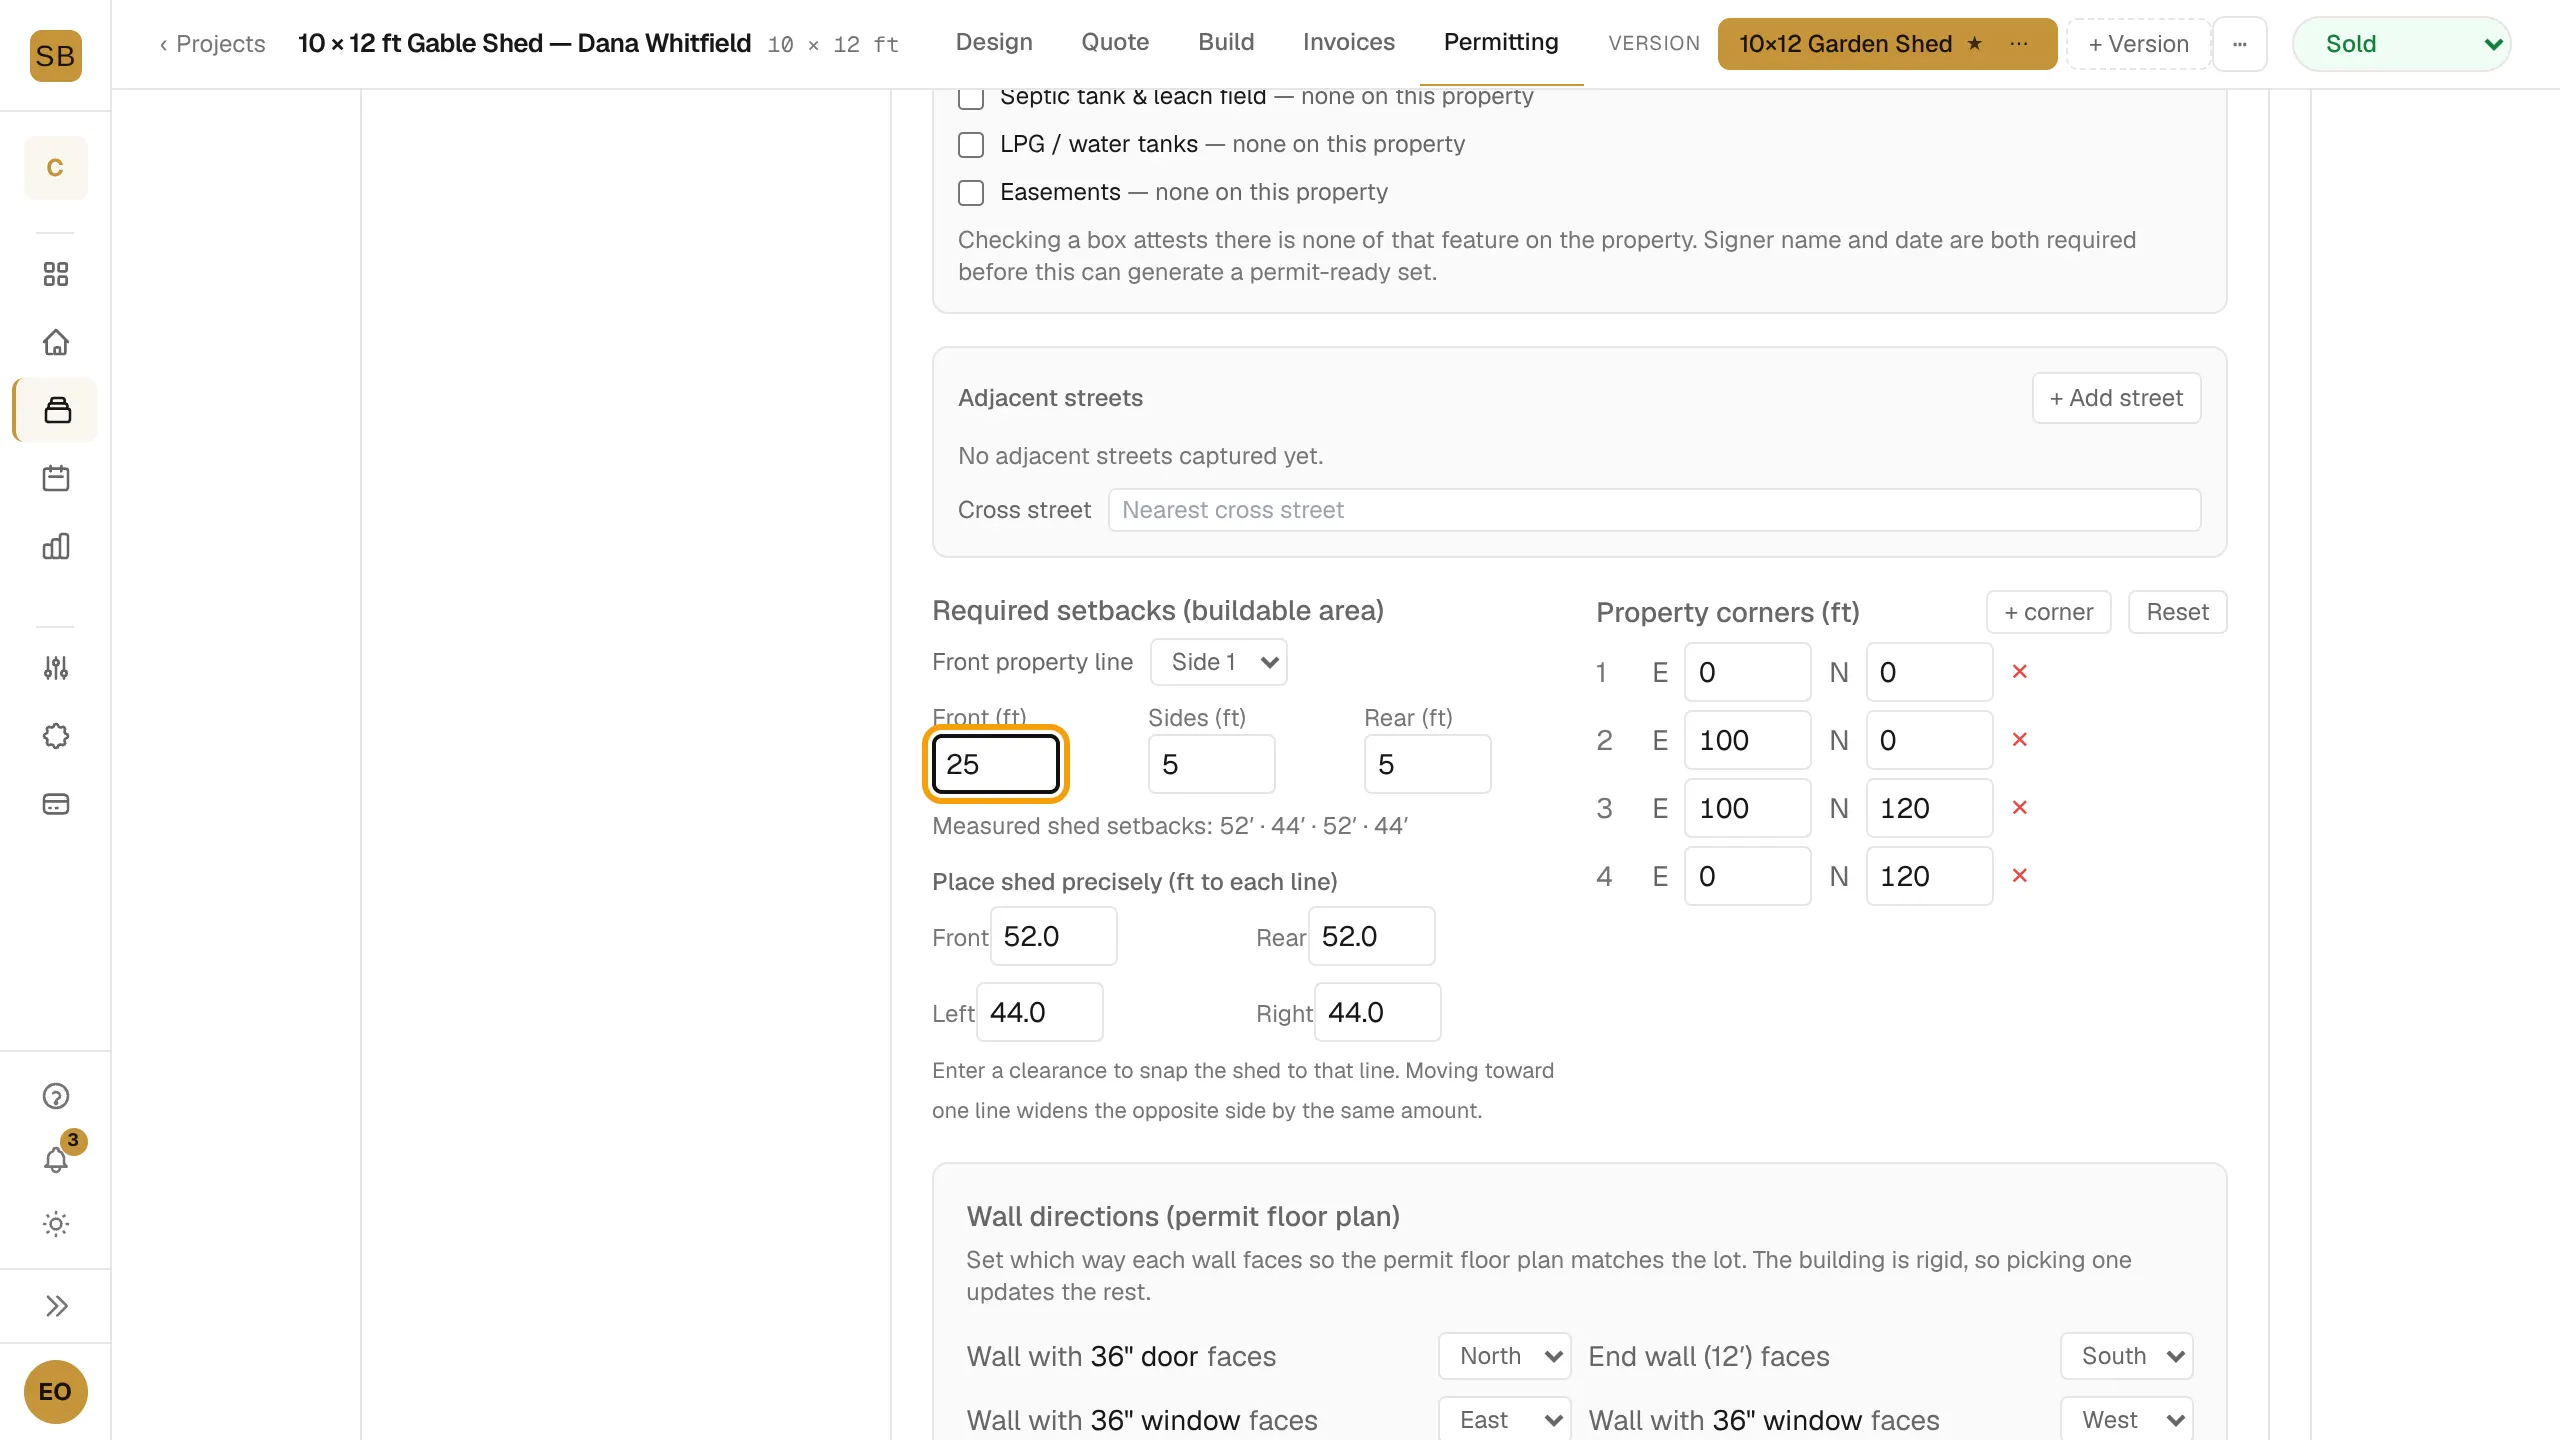Open the puzzle-piece integrations icon
The width and height of the screenshot is (2560, 1440).
point(56,736)
